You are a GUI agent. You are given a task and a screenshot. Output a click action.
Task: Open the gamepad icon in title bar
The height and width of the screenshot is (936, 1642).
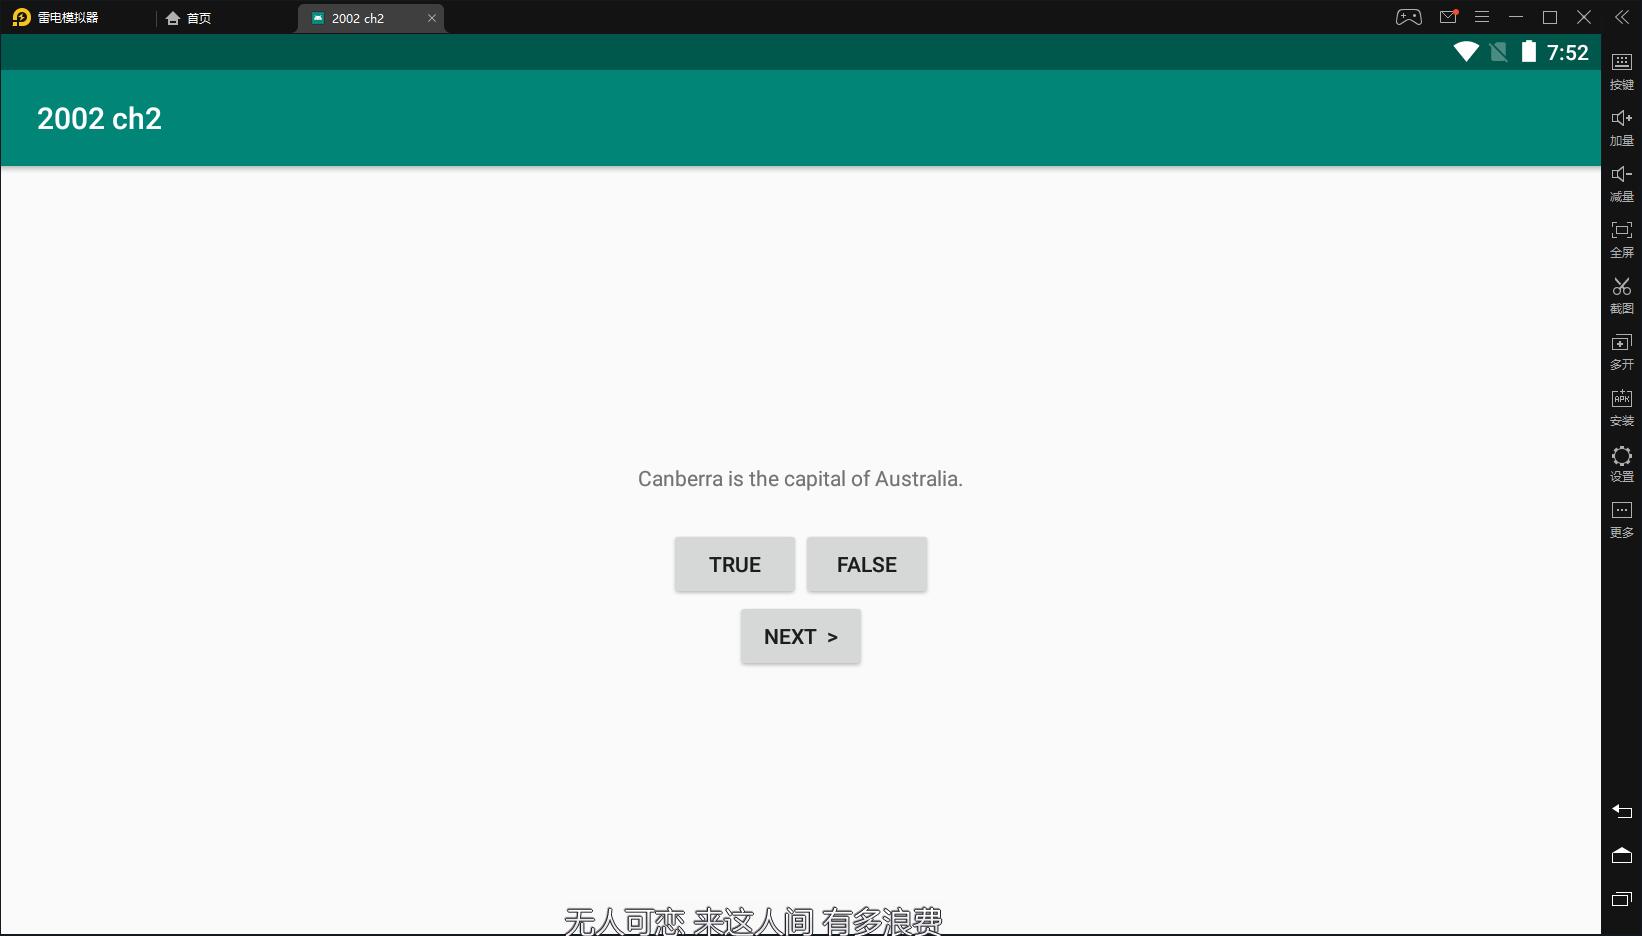(x=1409, y=17)
